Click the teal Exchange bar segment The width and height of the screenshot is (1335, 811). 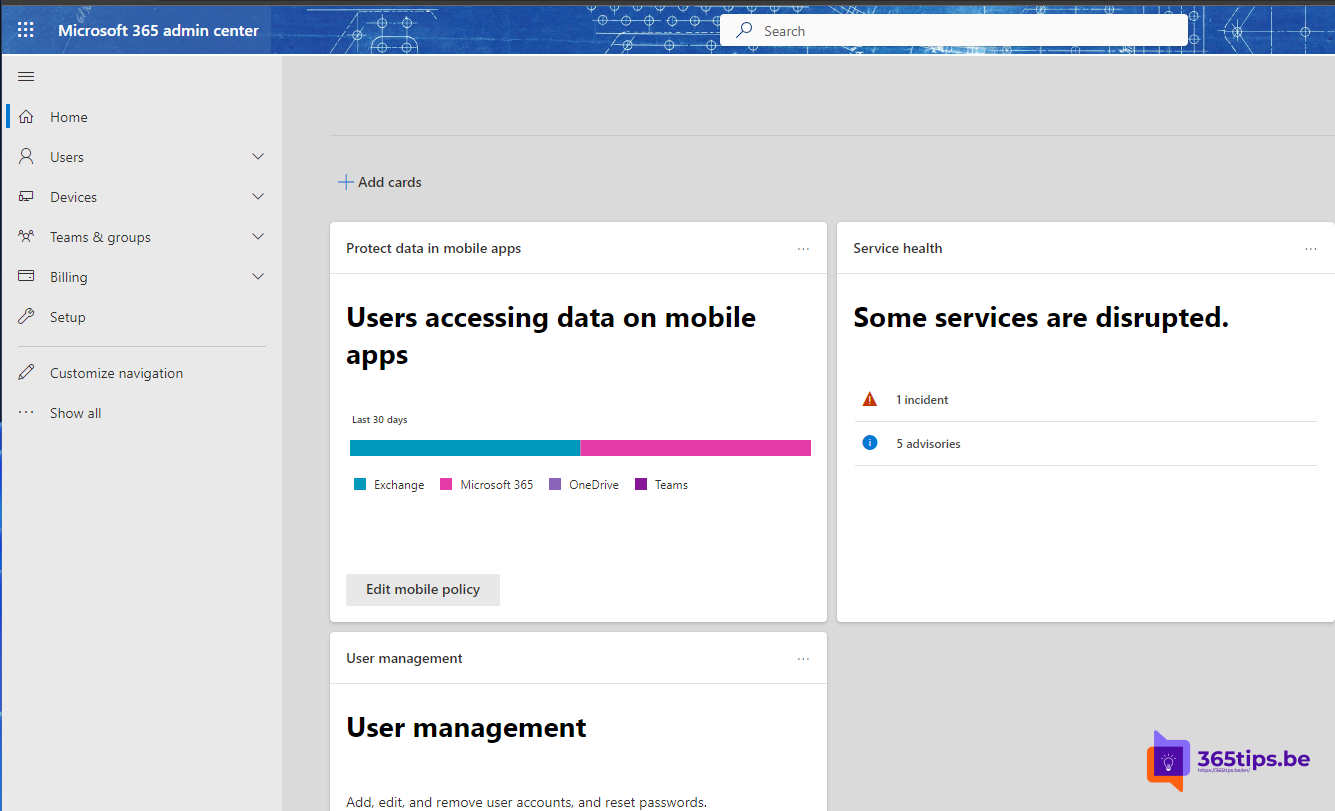[x=465, y=448]
